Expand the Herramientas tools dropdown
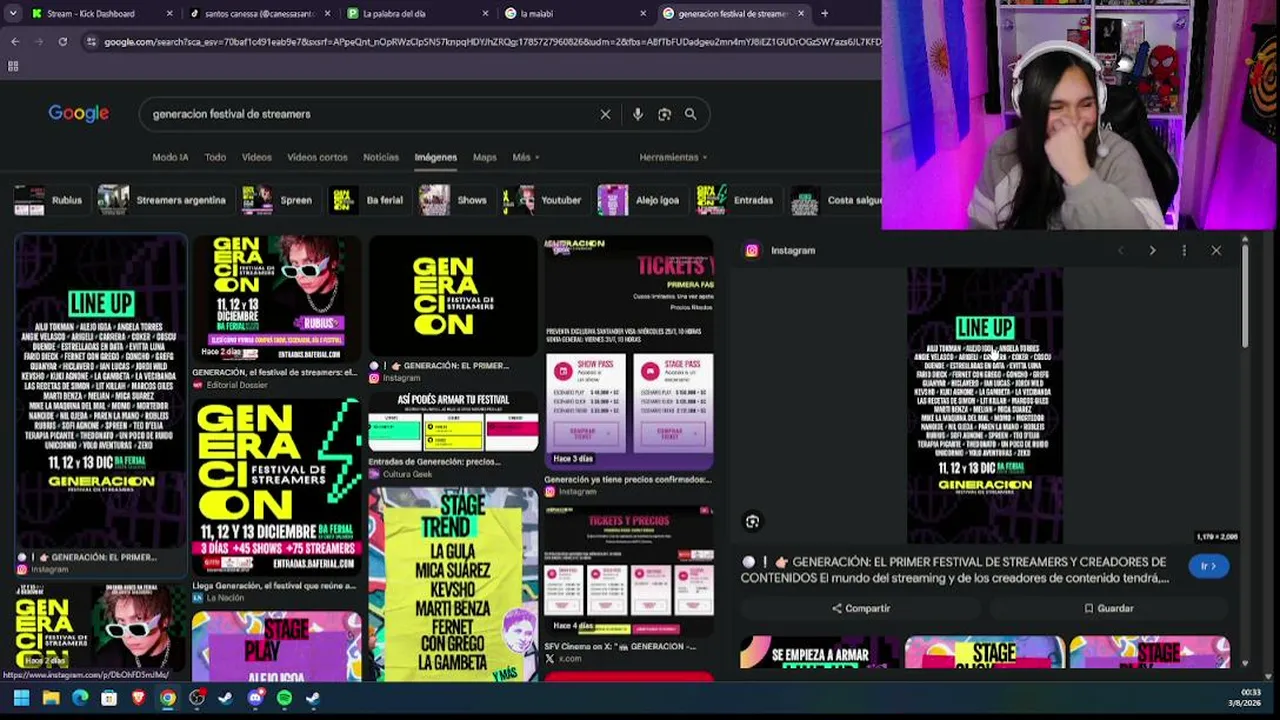 pos(673,157)
